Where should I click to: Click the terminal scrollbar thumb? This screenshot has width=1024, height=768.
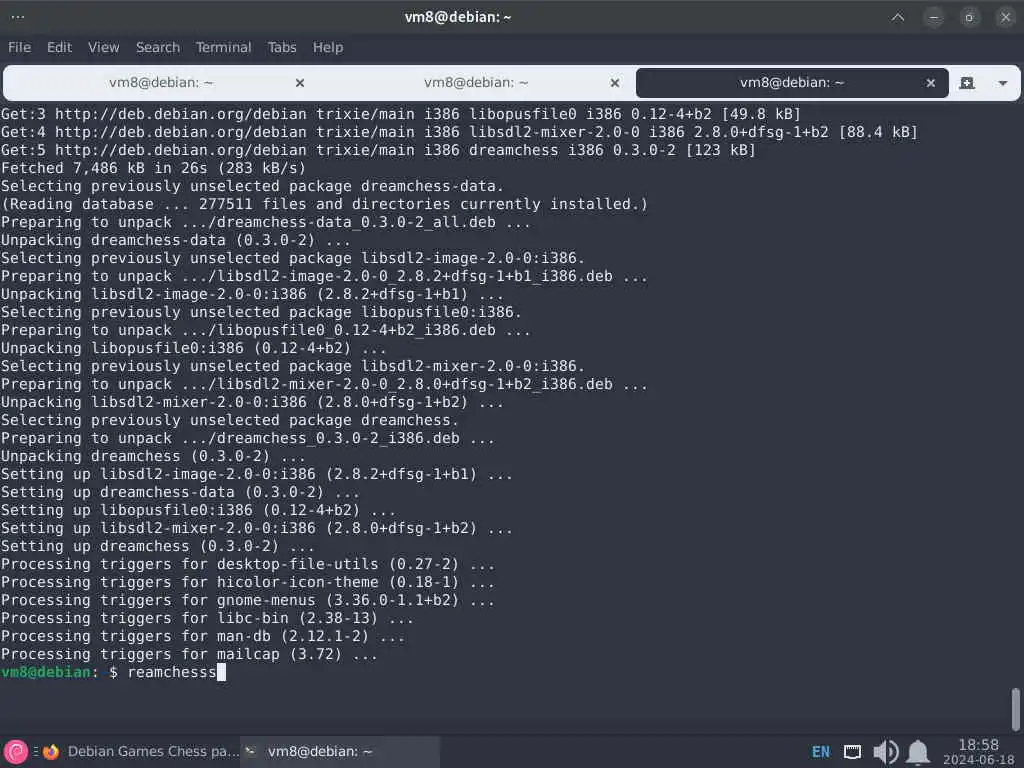[x=1016, y=708]
